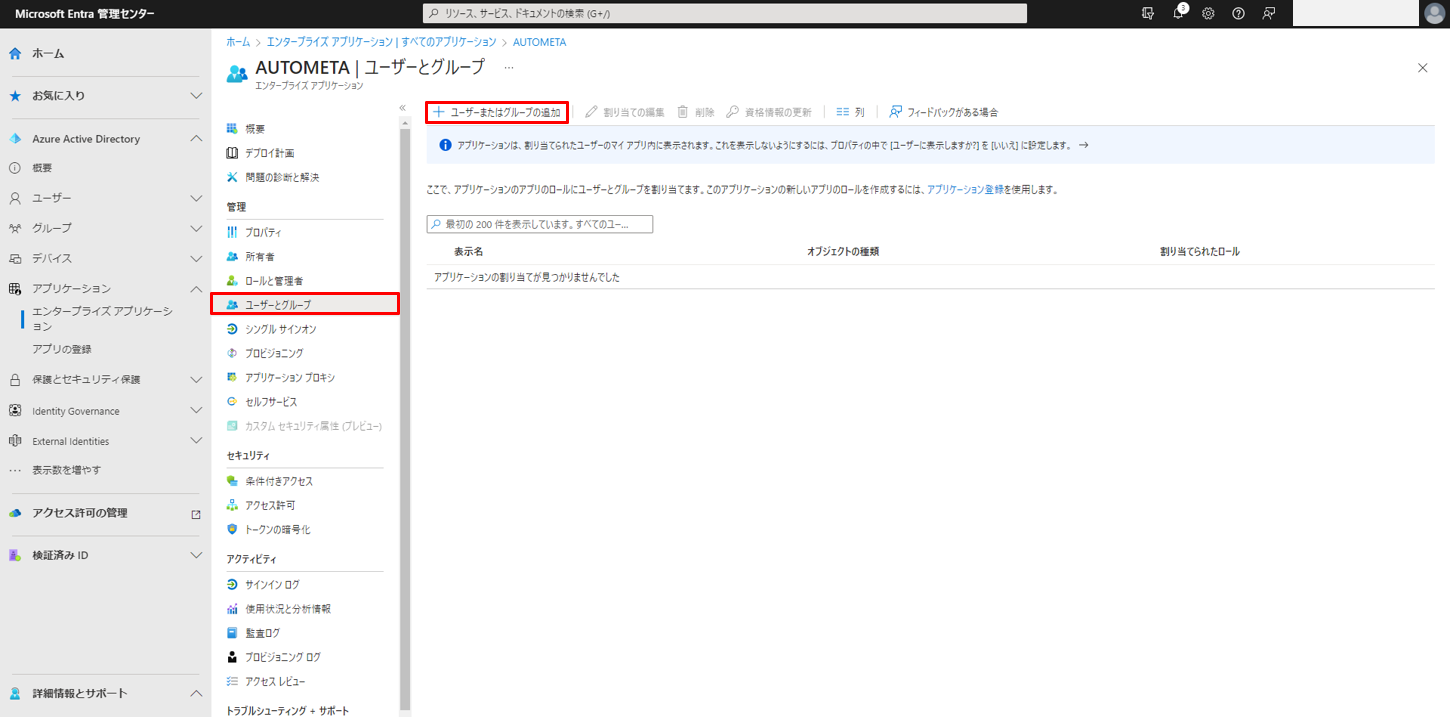The image size is (1450, 717).
Task: Expand the 検証済み ID chevron
Action: (x=196, y=555)
